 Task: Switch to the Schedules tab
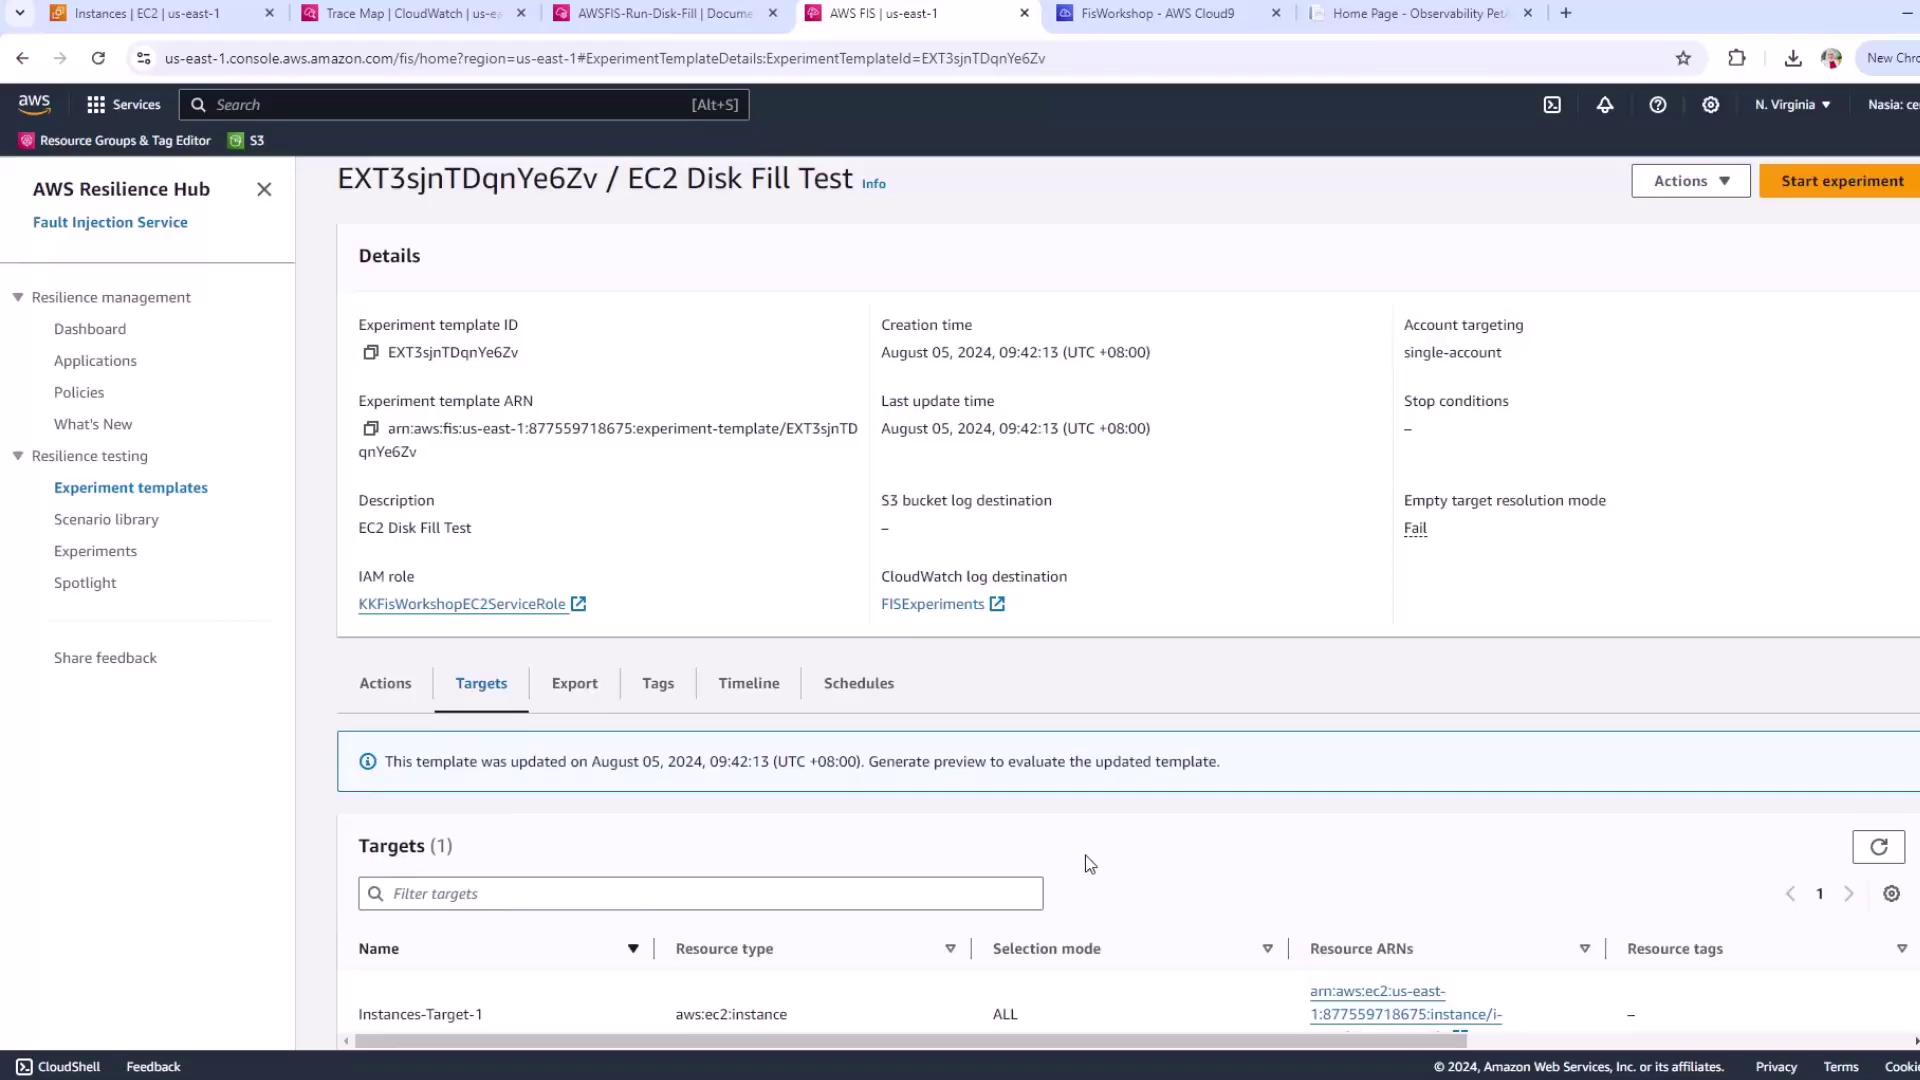point(858,684)
